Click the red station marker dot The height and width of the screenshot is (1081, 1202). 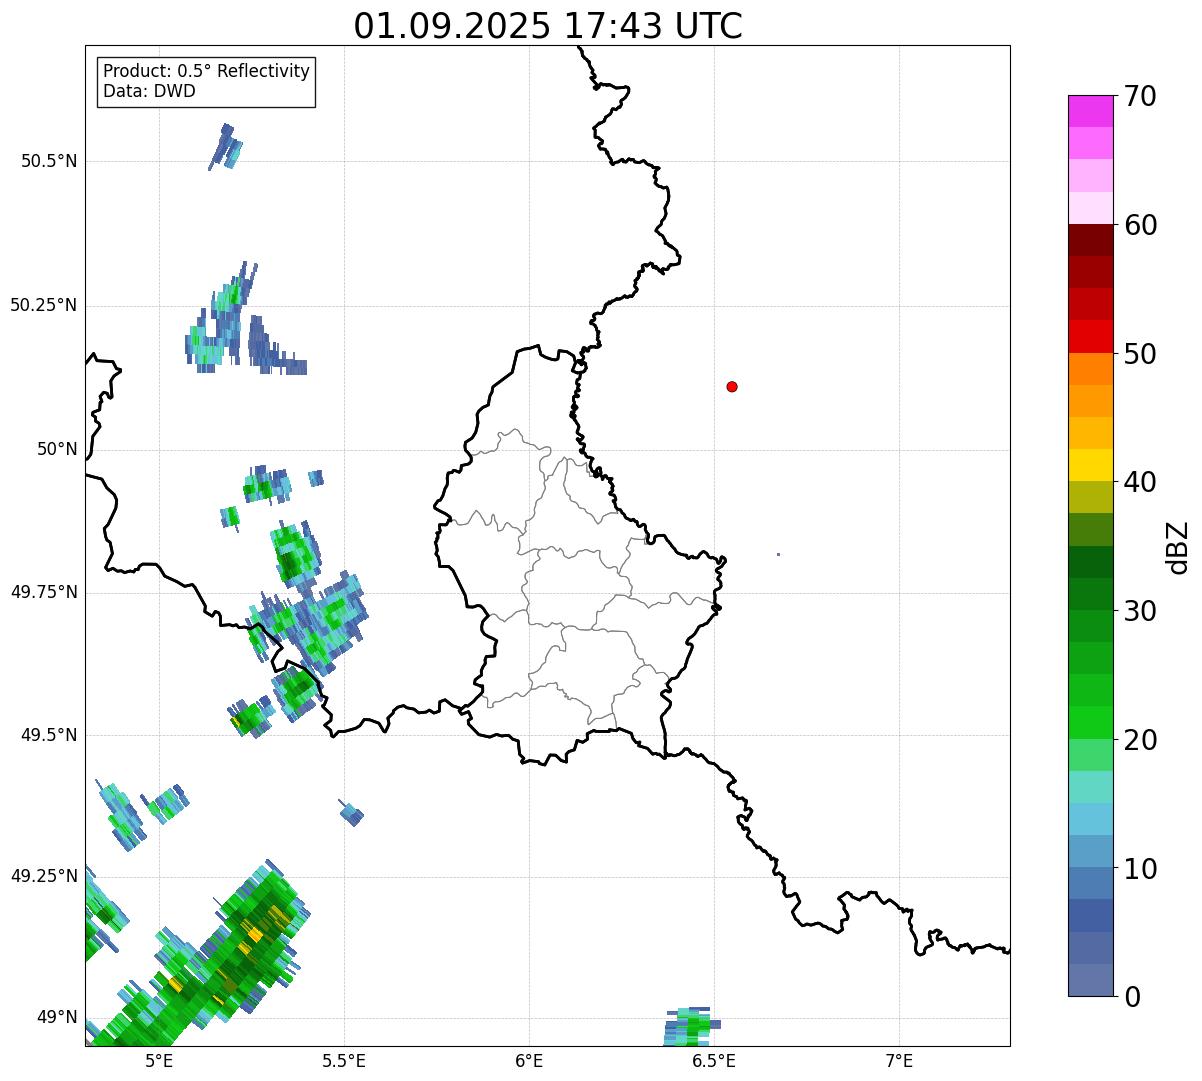coord(732,386)
